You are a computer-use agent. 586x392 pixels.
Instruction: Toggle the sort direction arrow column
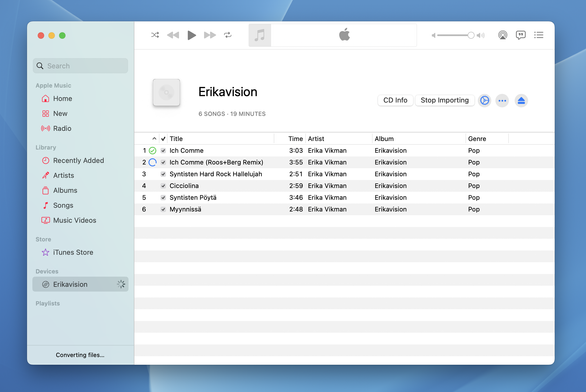[154, 139]
